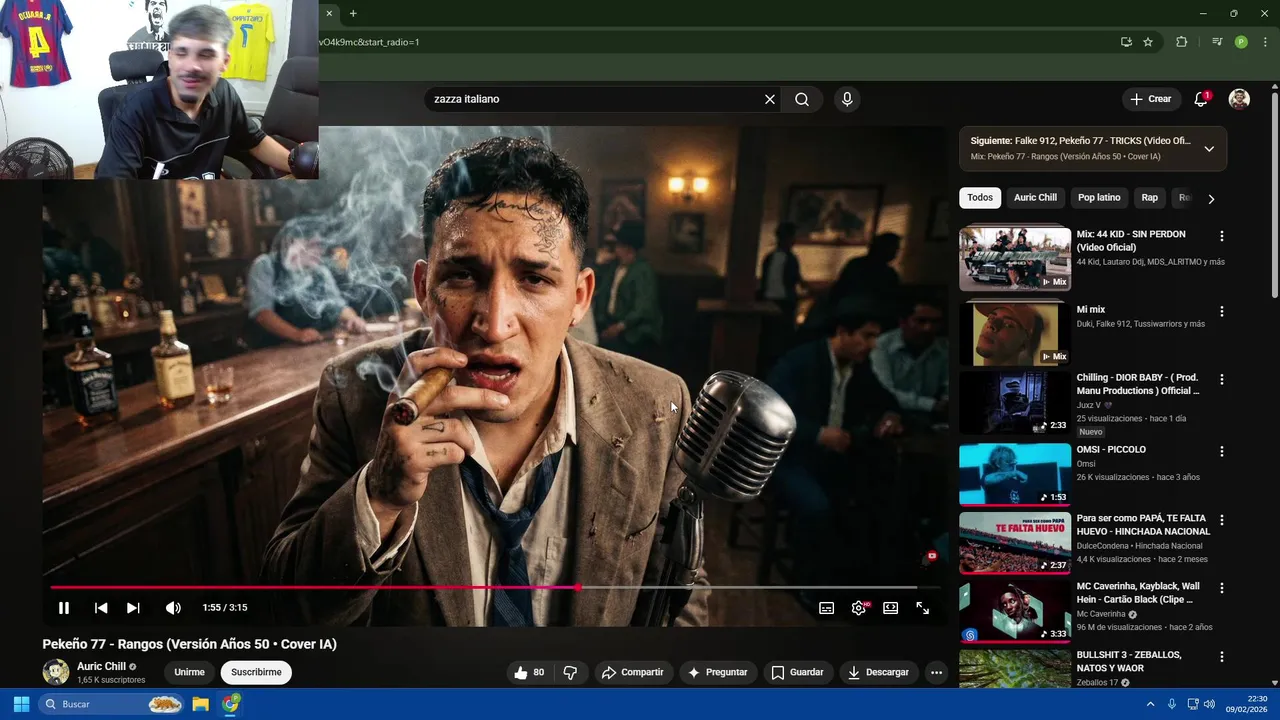Dislike the video with thumbs down

coord(570,672)
